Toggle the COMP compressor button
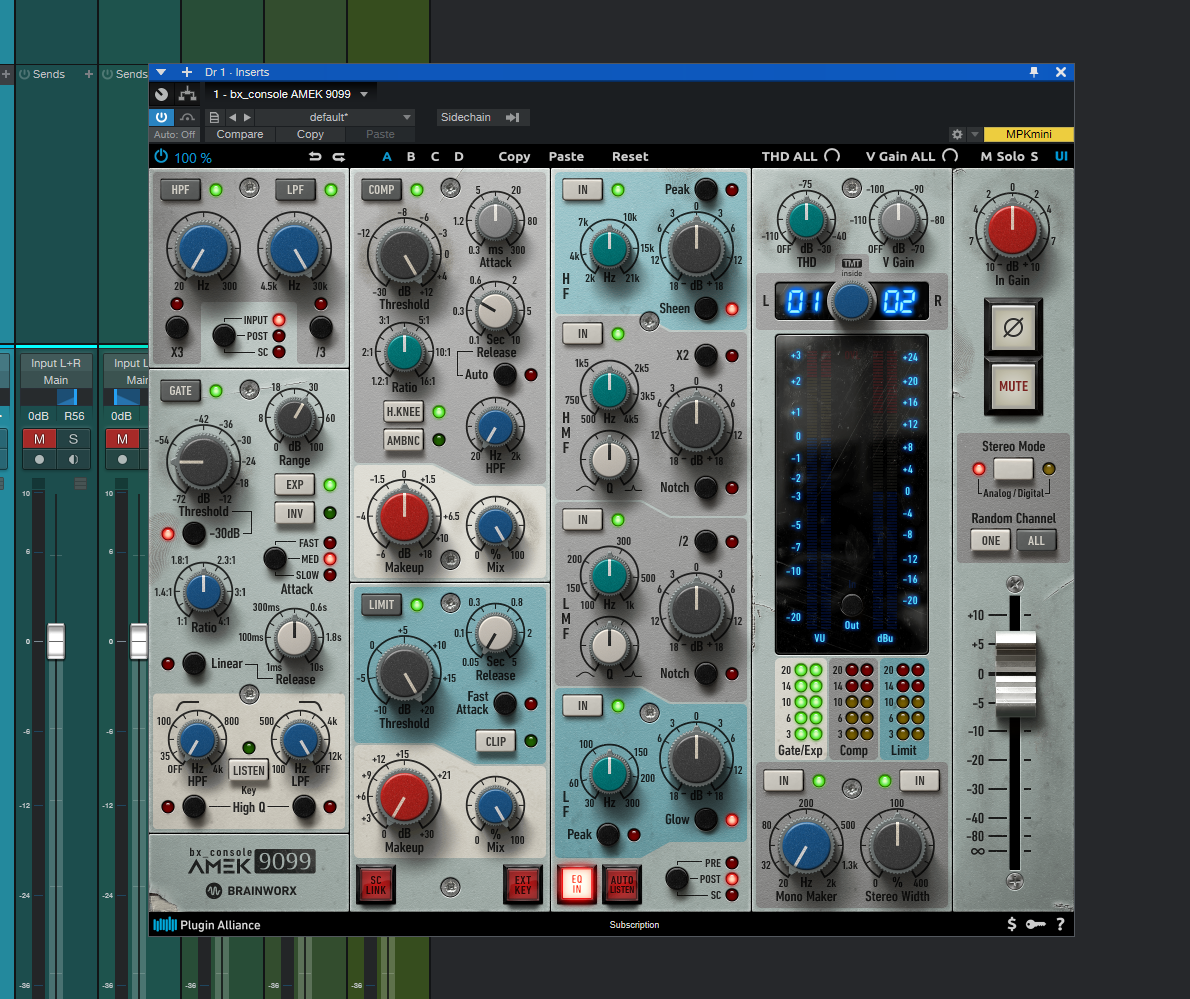 (x=381, y=190)
